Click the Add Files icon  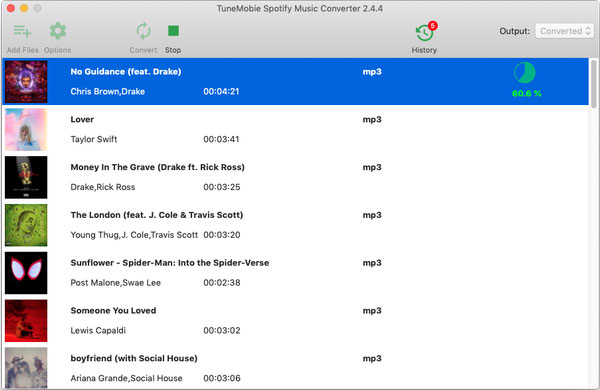[23, 31]
